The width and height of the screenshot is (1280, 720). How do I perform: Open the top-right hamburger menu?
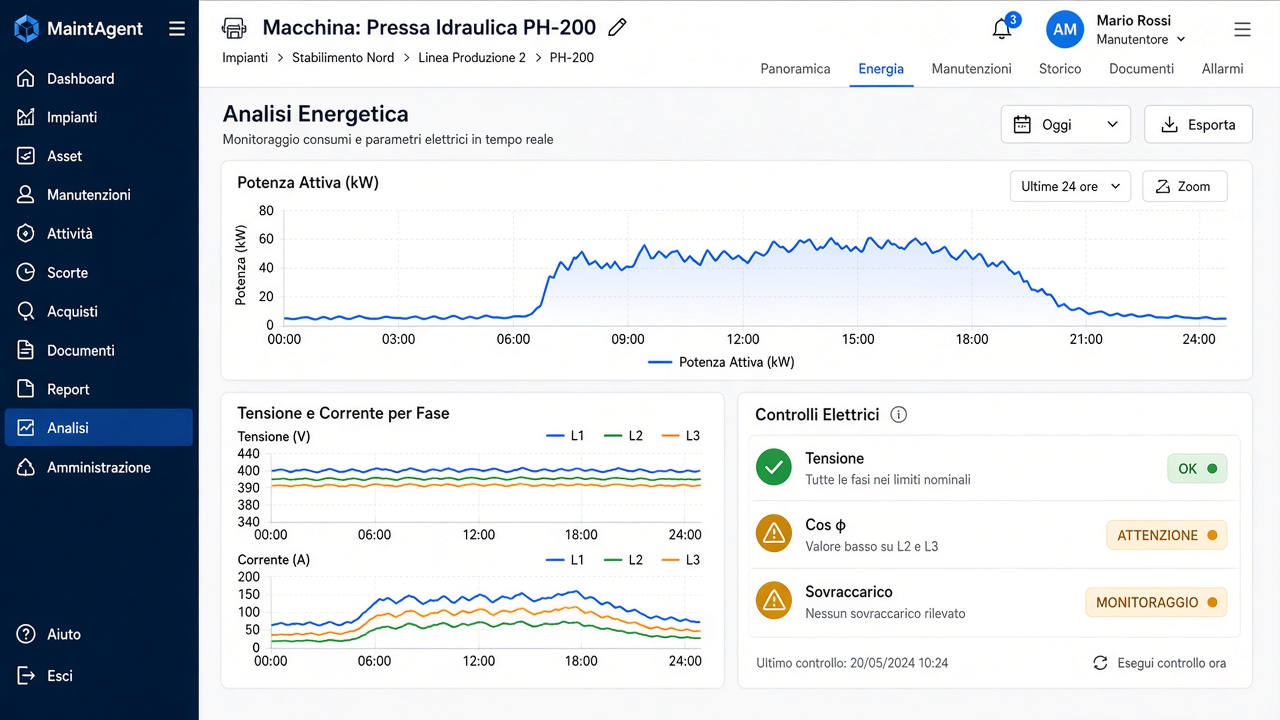point(1242,30)
